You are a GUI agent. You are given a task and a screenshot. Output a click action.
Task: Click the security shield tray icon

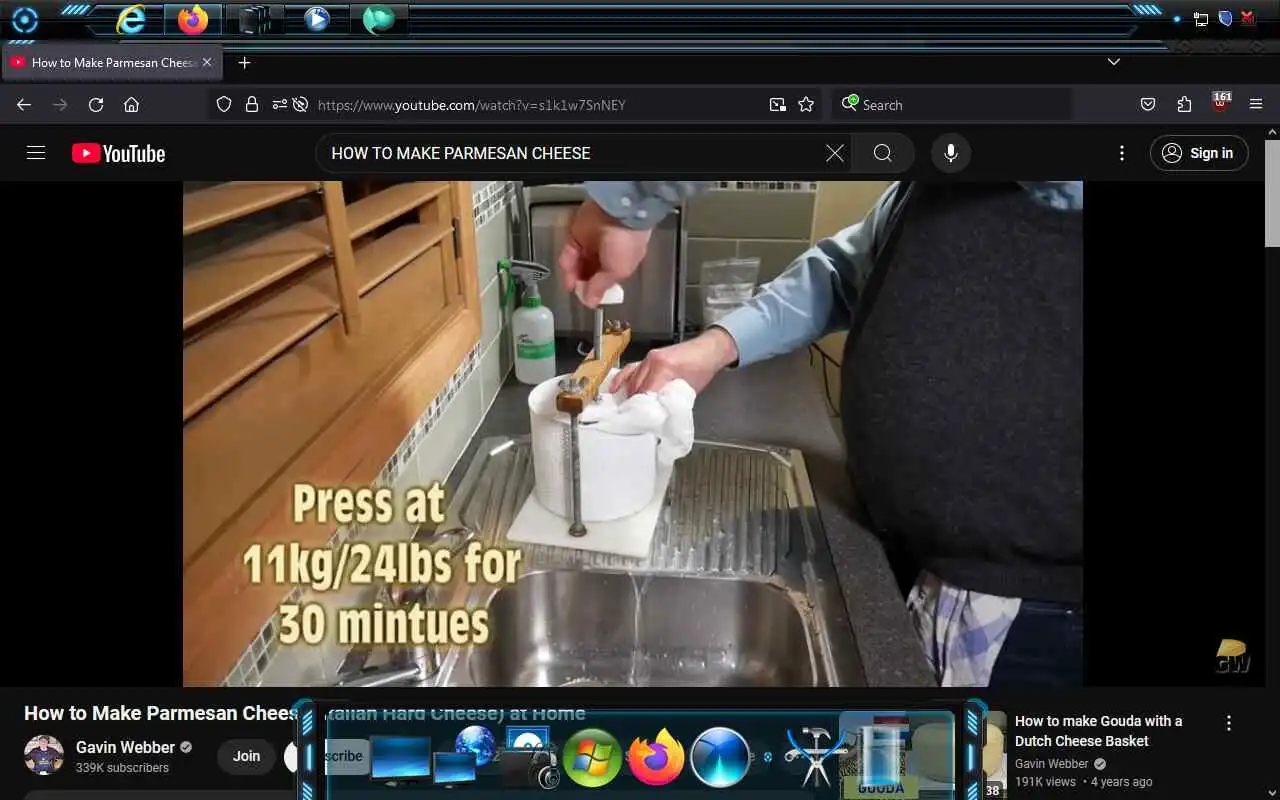point(1225,18)
